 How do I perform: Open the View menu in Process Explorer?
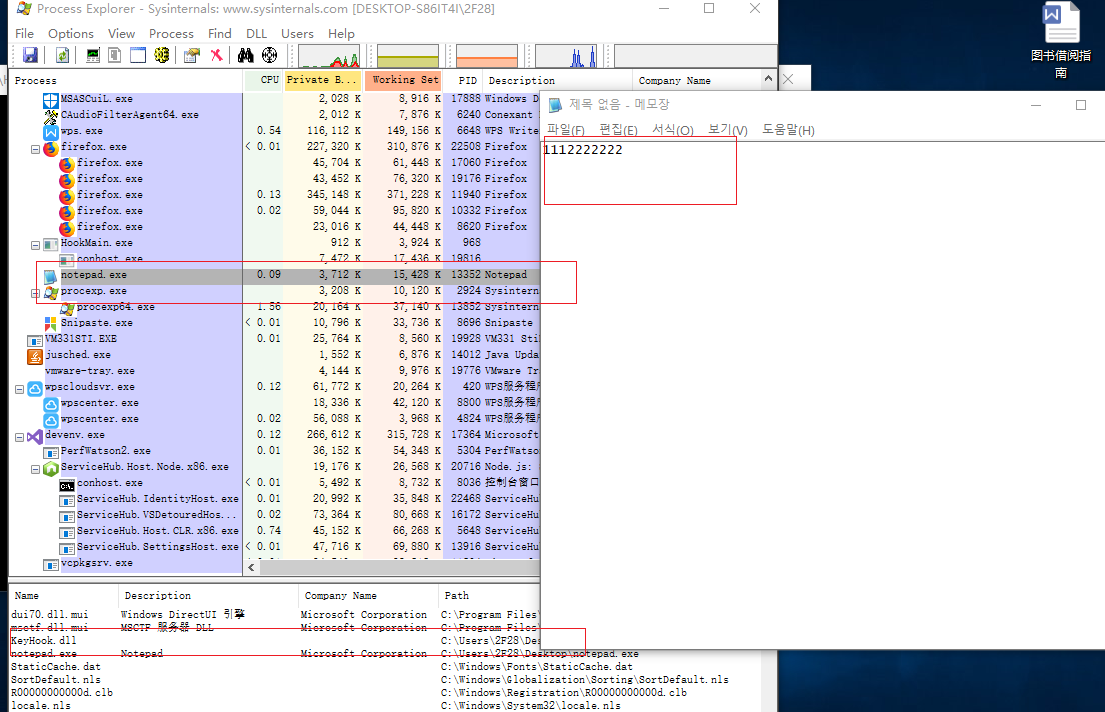[121, 33]
